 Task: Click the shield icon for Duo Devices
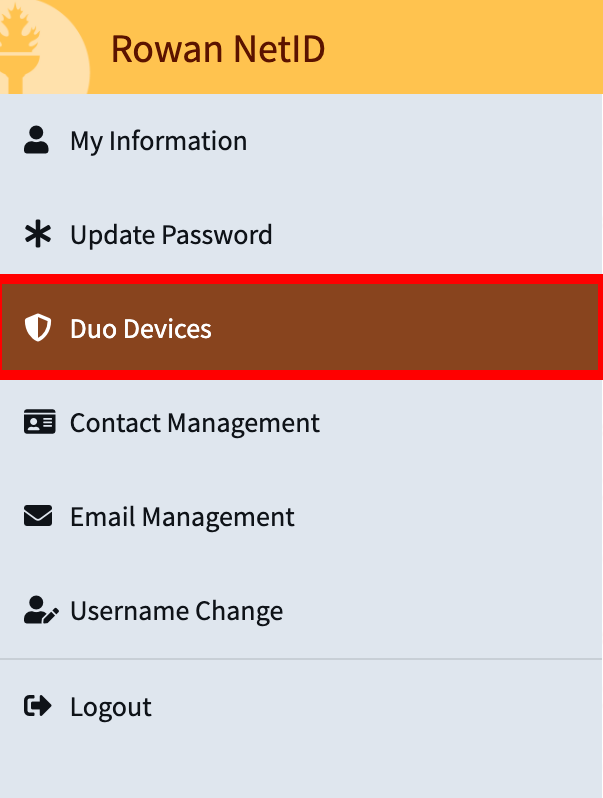pos(37,328)
